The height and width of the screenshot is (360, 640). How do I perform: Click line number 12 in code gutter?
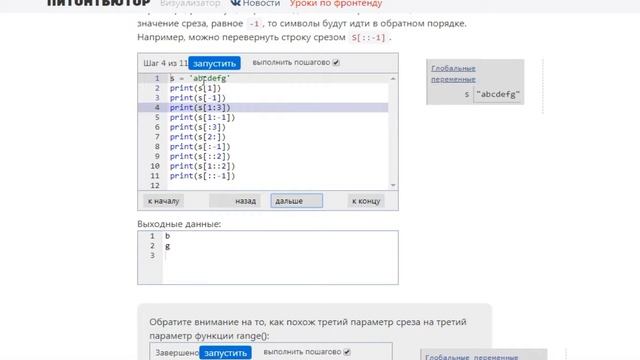coord(155,185)
